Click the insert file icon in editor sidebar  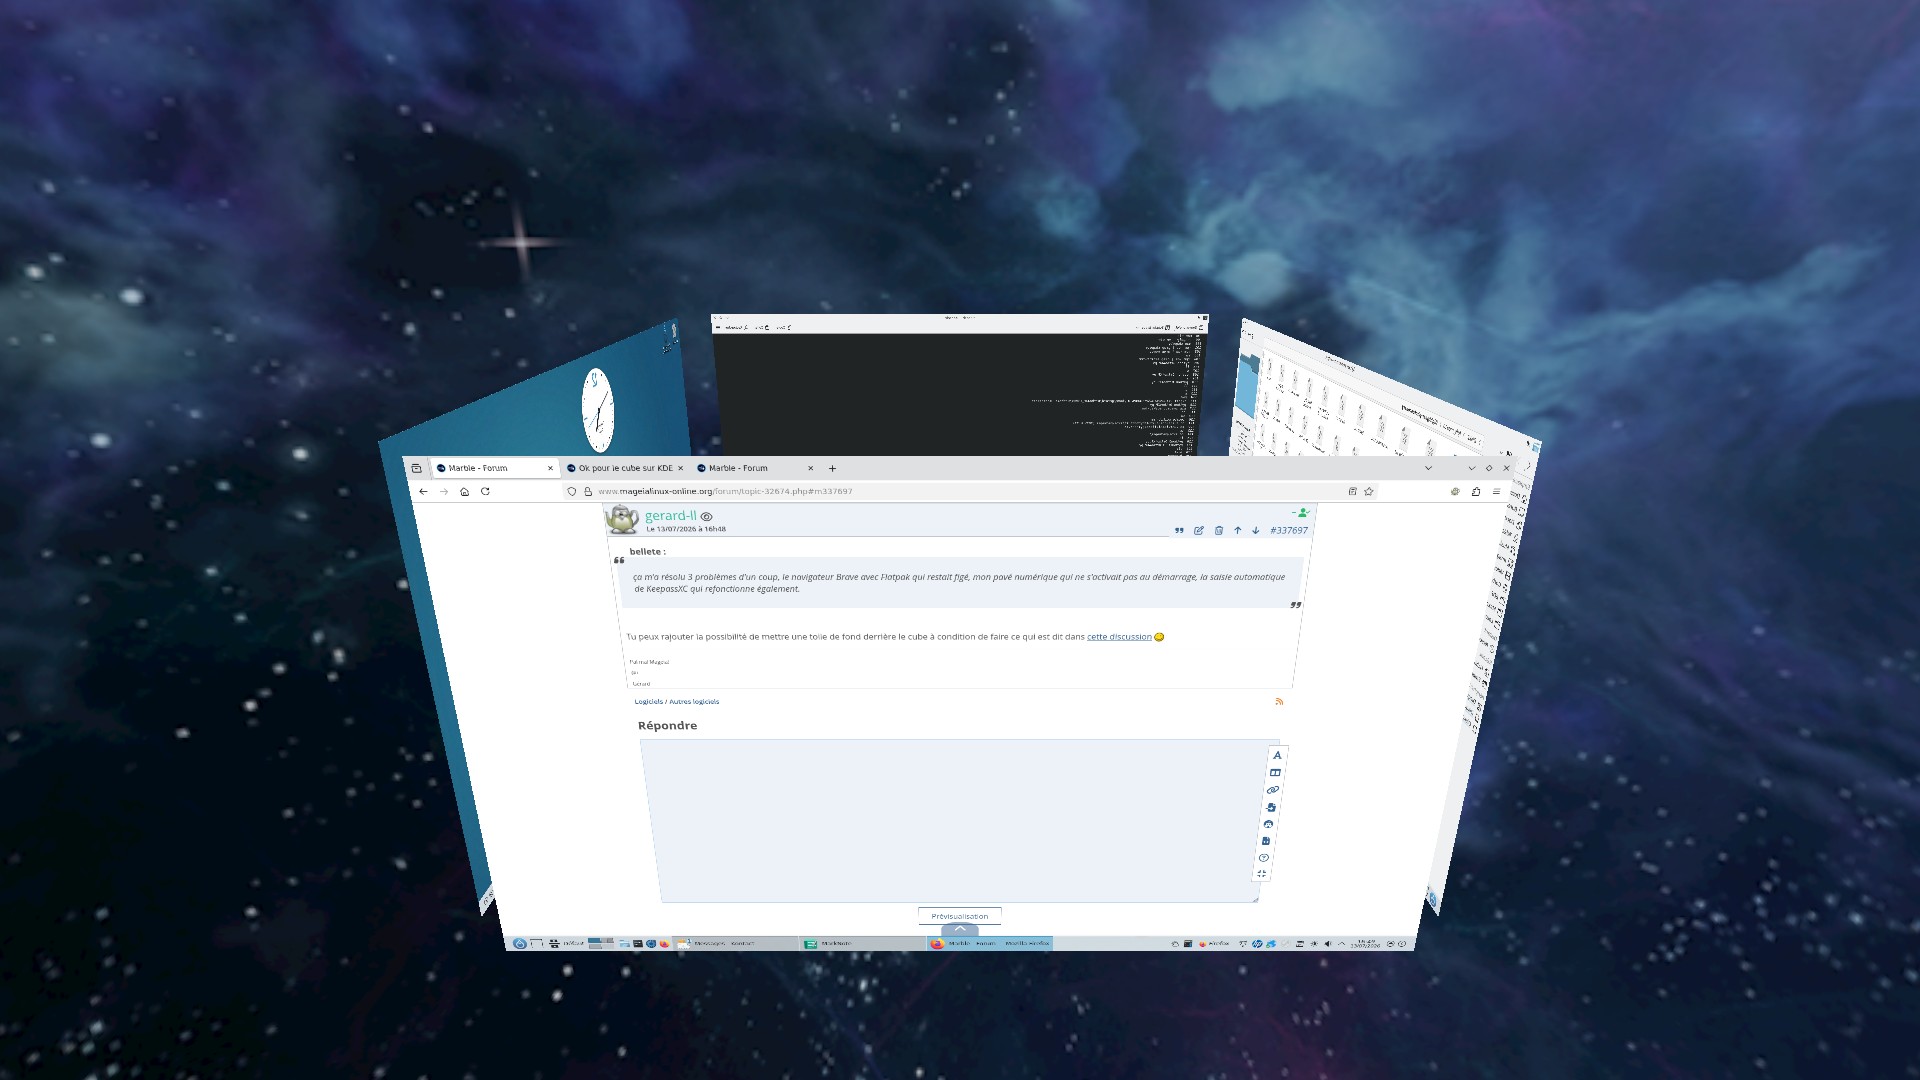coord(1271,807)
